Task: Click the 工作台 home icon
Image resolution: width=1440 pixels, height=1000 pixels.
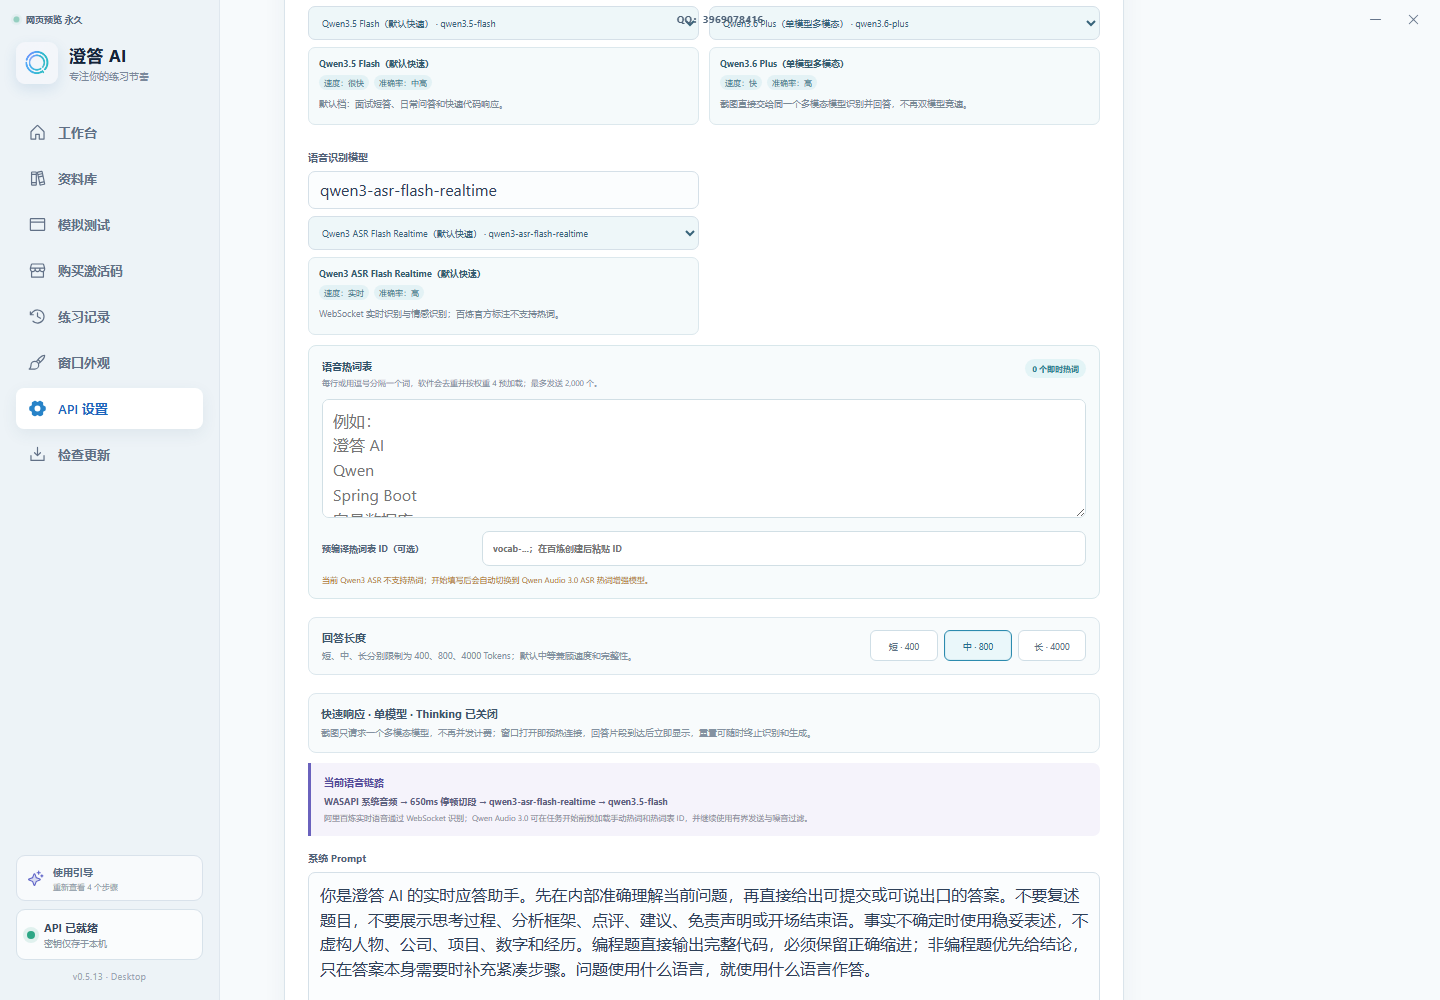Action: click(x=37, y=133)
